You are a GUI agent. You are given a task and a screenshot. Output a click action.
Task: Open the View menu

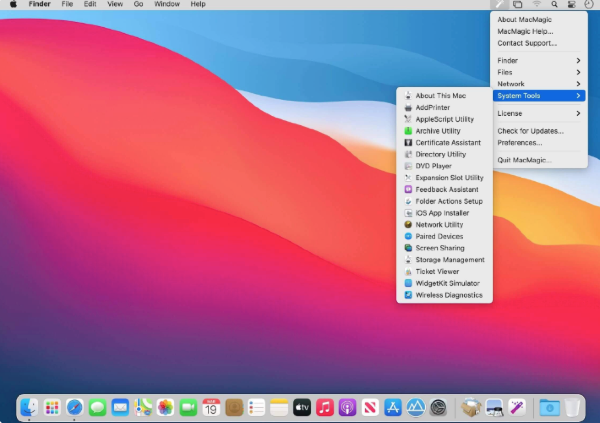[x=115, y=4]
